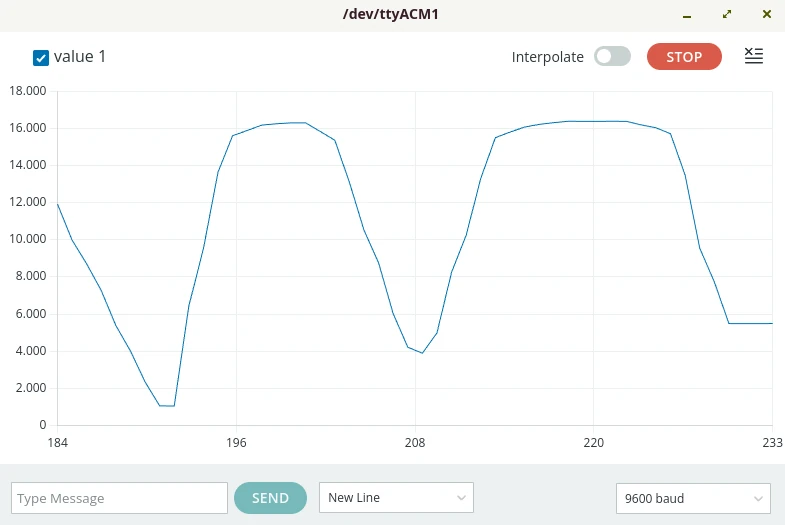Viewport: 785px width, 525px height.
Task: Click the 220 tick label on x-axis
Action: click(x=594, y=442)
